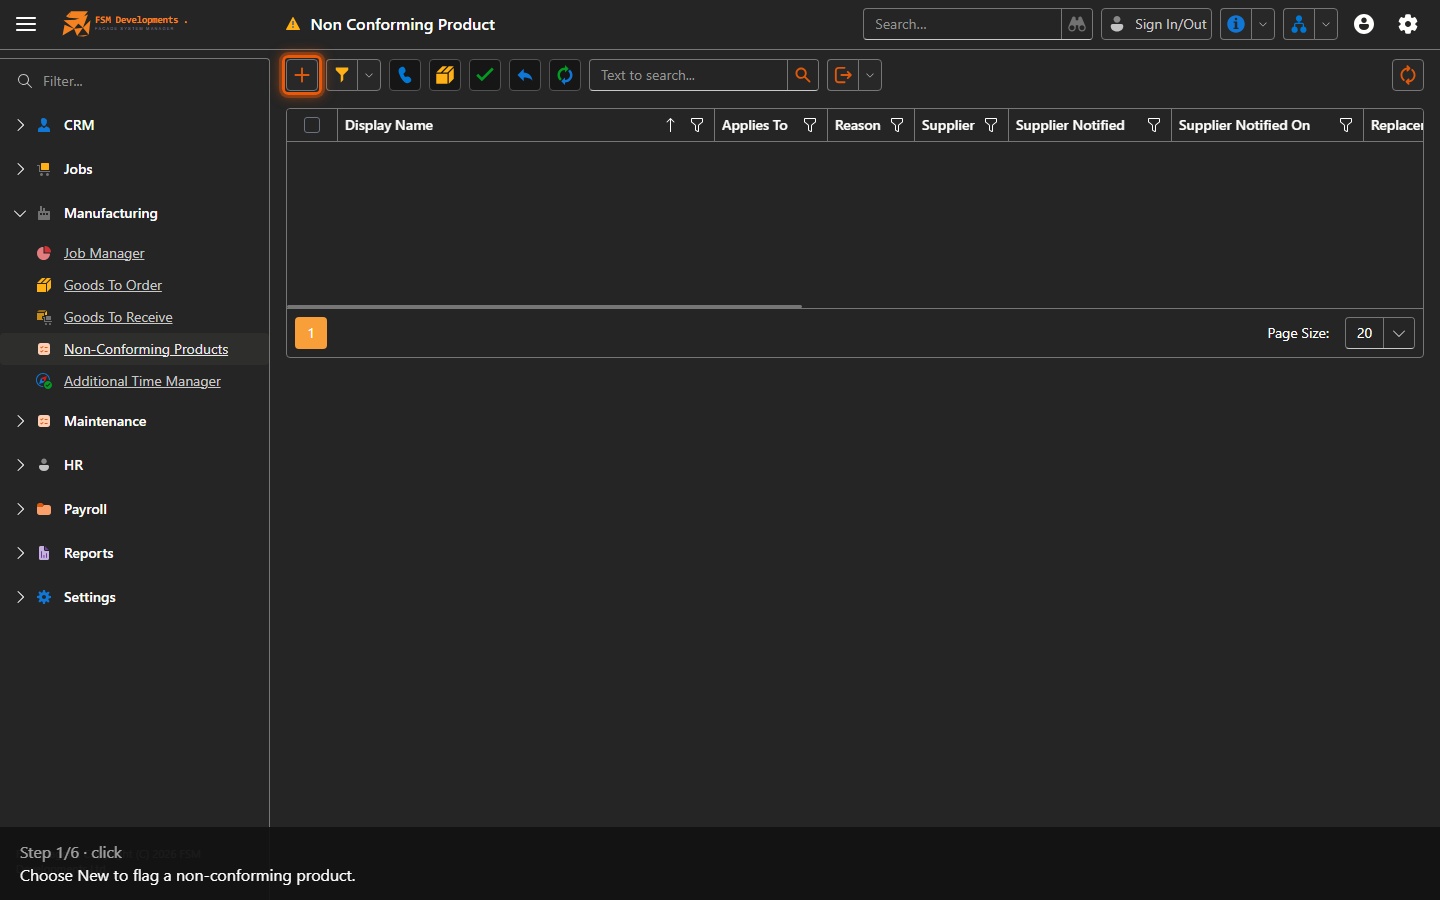Expand the Settings section chevron
The height and width of the screenshot is (900, 1440).
click(x=20, y=597)
